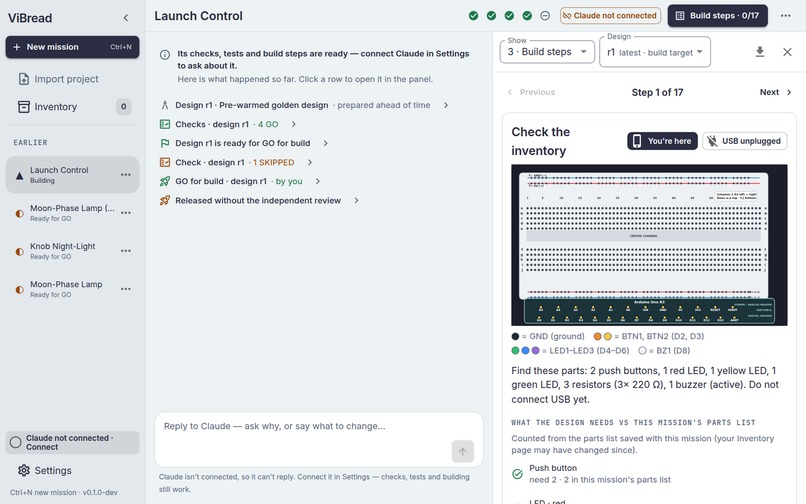The image size is (806, 504).
Task: Click Claude not connected · Connect in sidebar
Action: (x=72, y=442)
